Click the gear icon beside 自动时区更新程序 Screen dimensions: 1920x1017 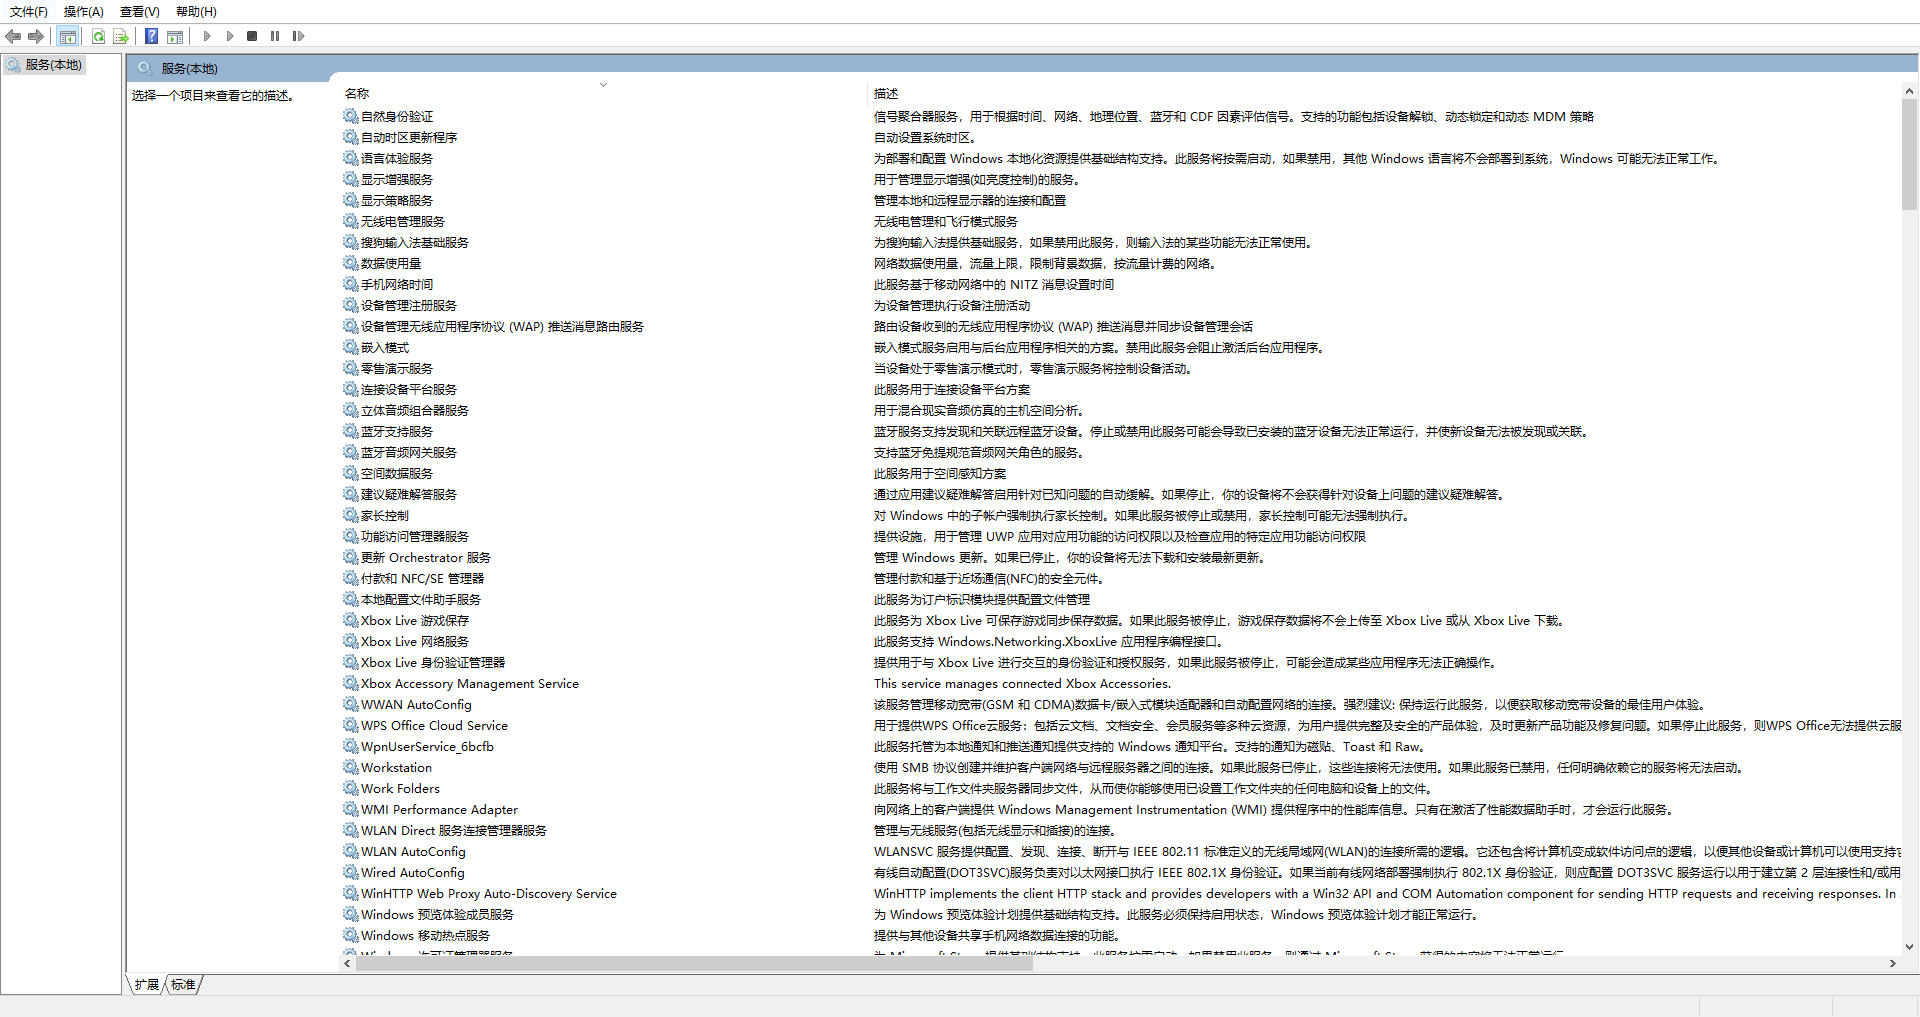[351, 137]
